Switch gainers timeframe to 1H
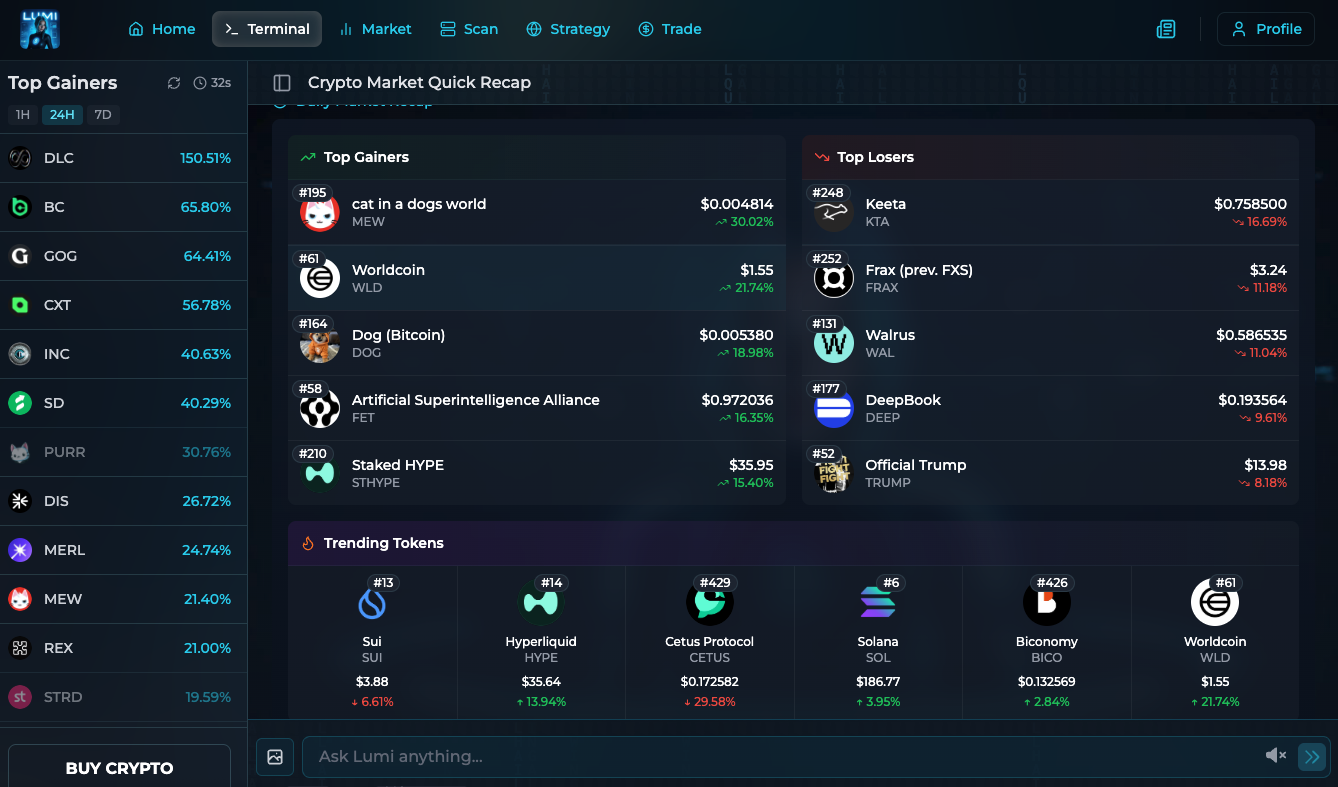This screenshot has width=1338, height=787. coord(23,115)
